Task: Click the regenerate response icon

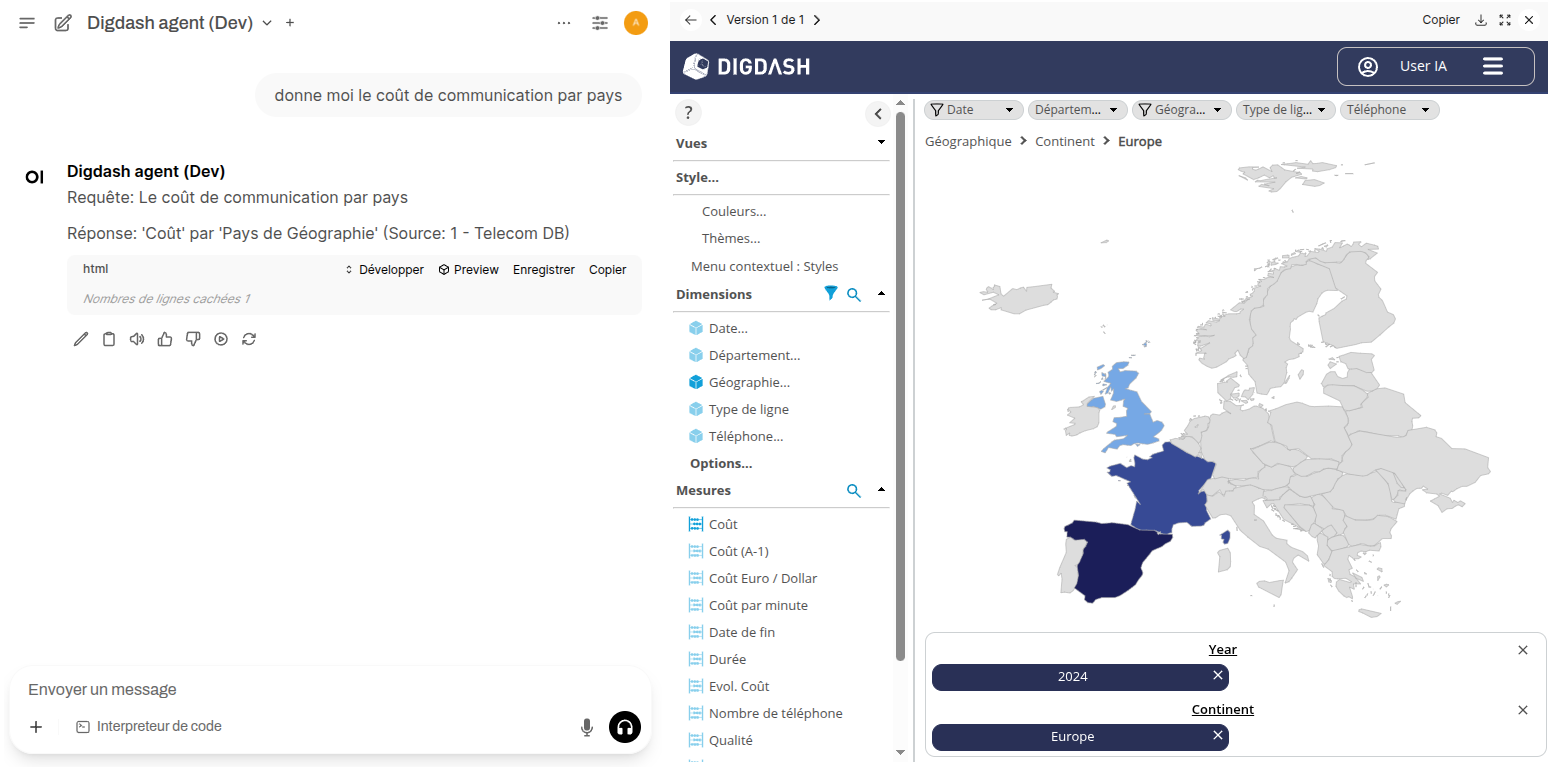Action: coord(249,339)
